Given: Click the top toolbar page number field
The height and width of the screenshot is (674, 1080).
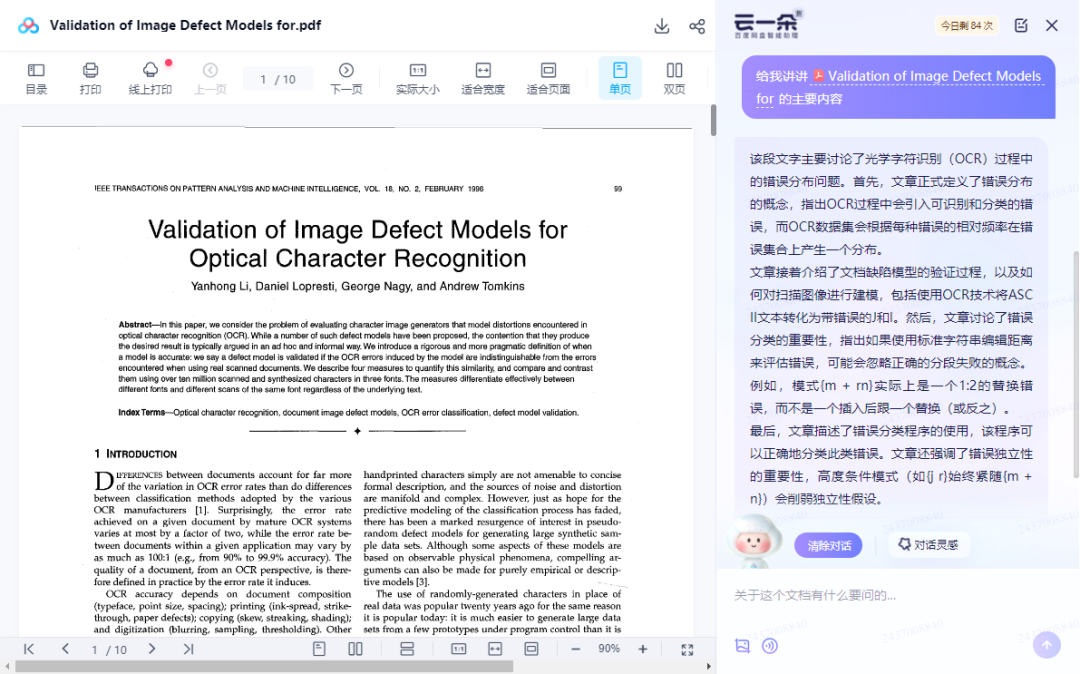Looking at the screenshot, I should click(278, 79).
